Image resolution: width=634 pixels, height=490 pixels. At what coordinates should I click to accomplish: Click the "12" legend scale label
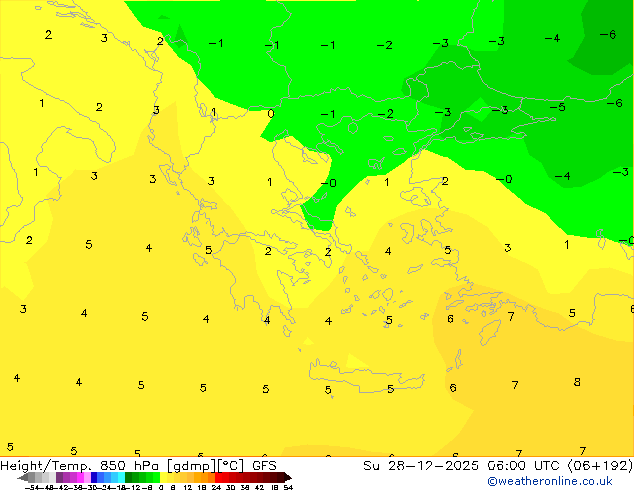pyautogui.click(x=188, y=487)
